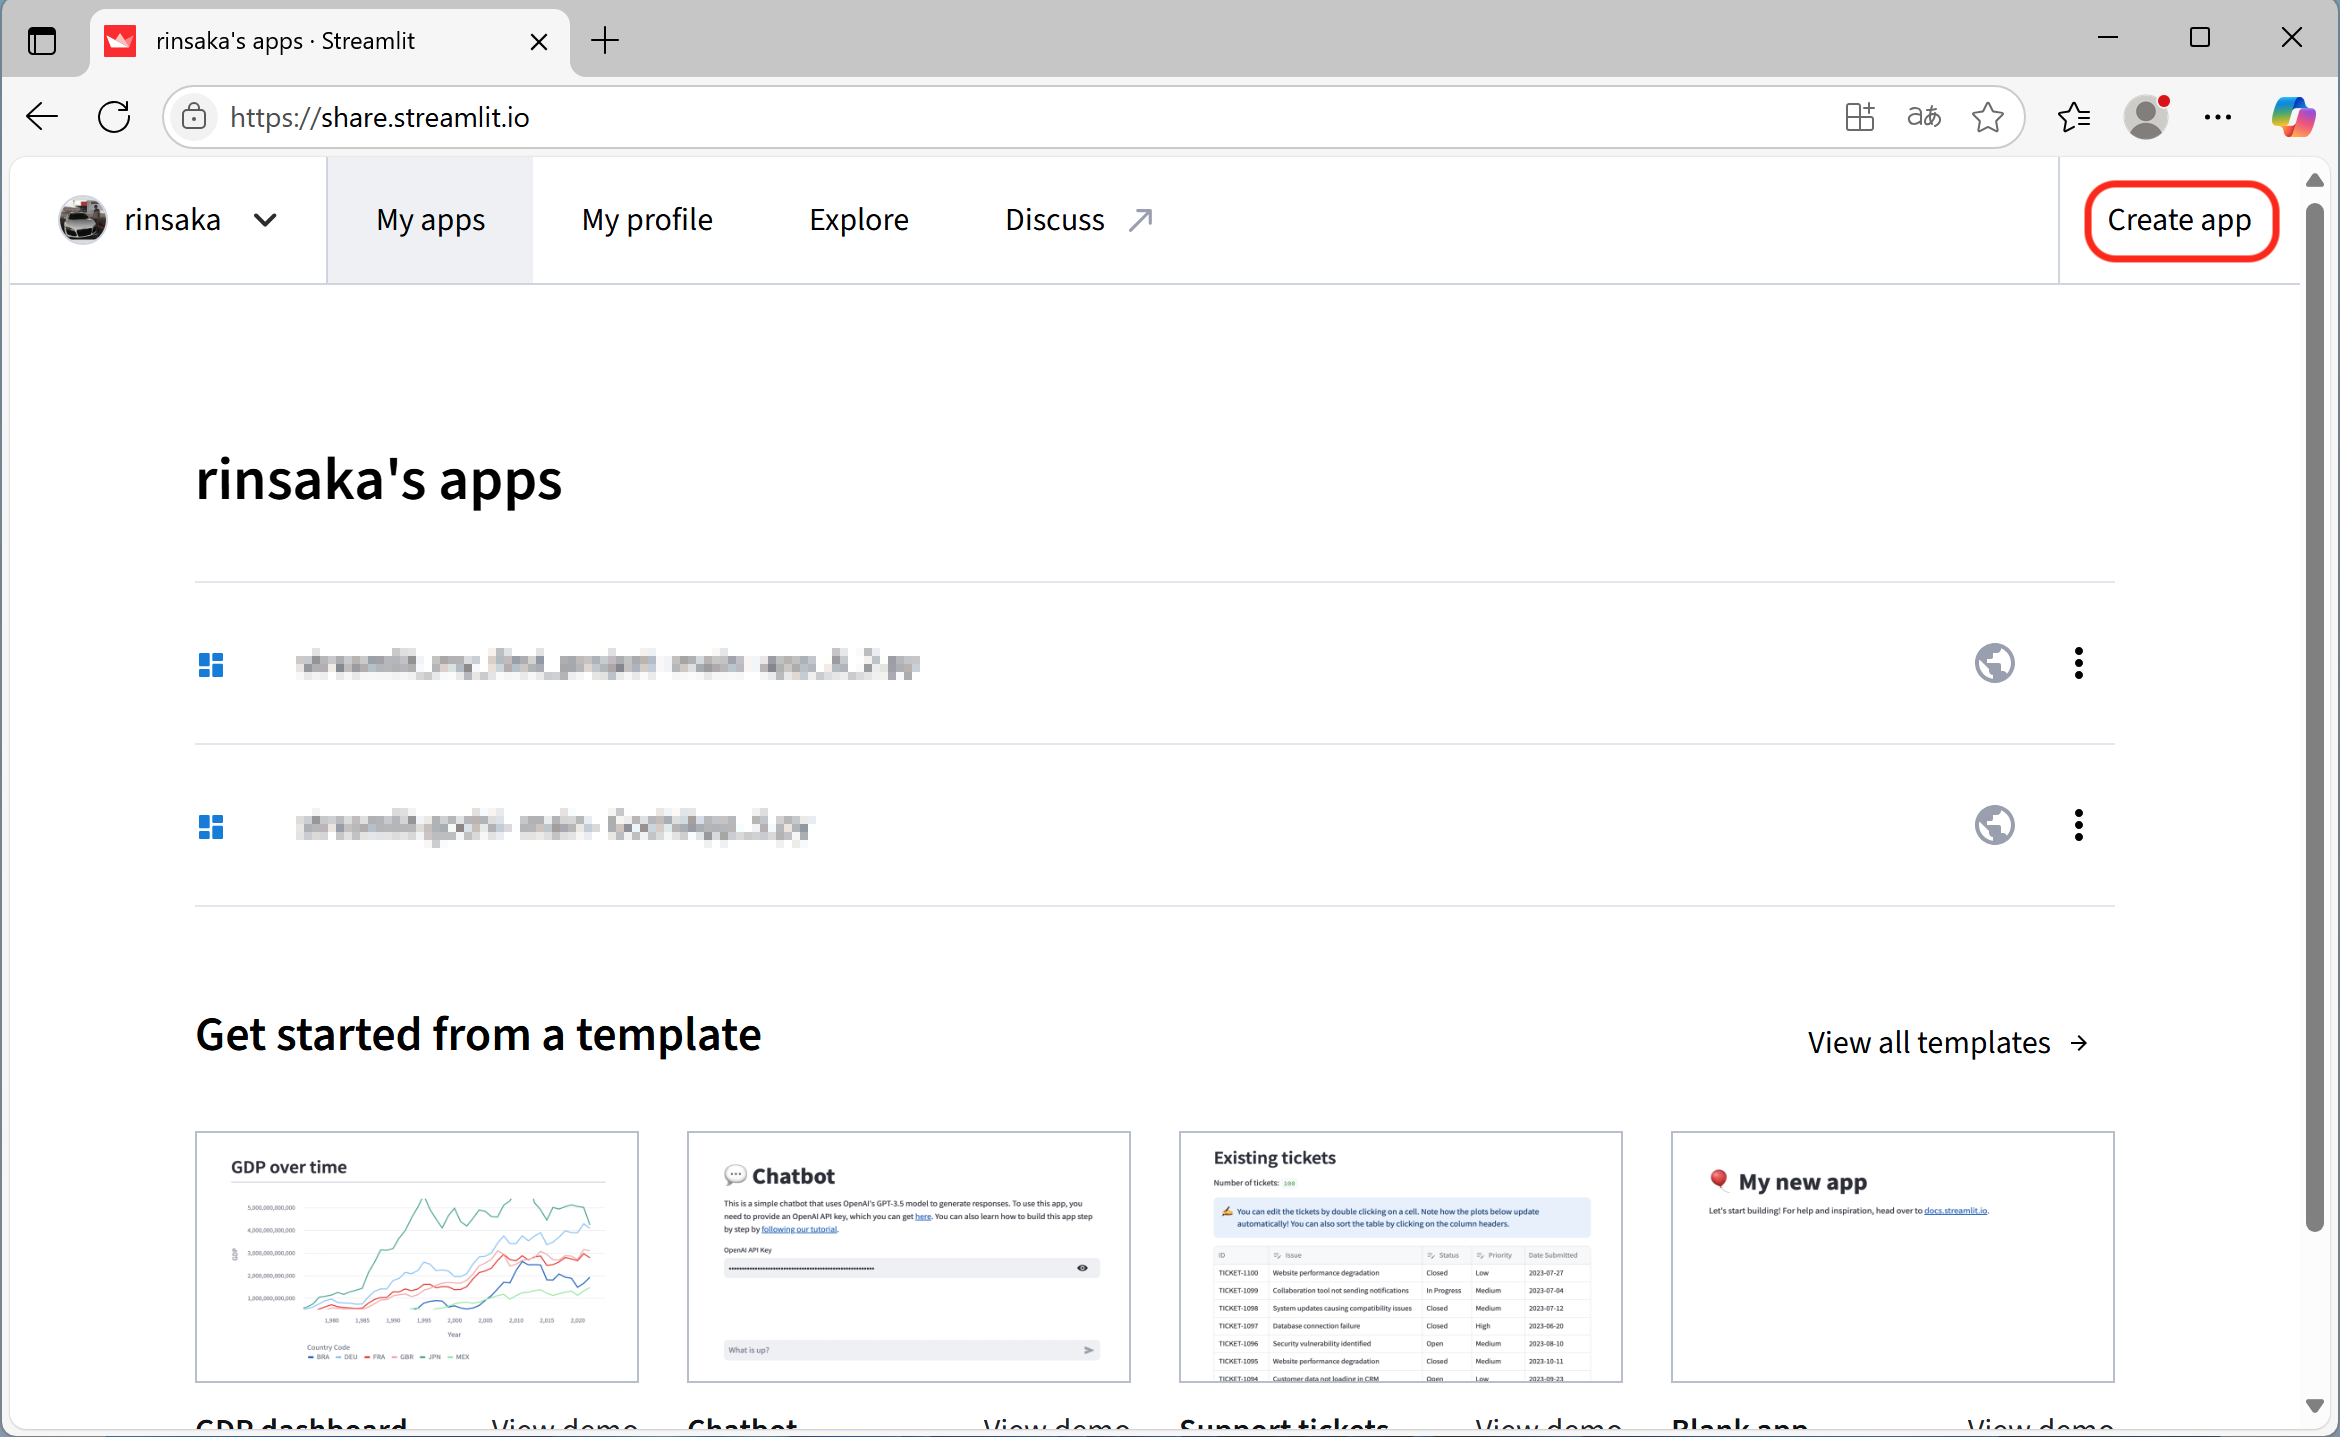Open the tab actions menu icon
Viewport: 2340px width, 1437px height.
coord(42,41)
